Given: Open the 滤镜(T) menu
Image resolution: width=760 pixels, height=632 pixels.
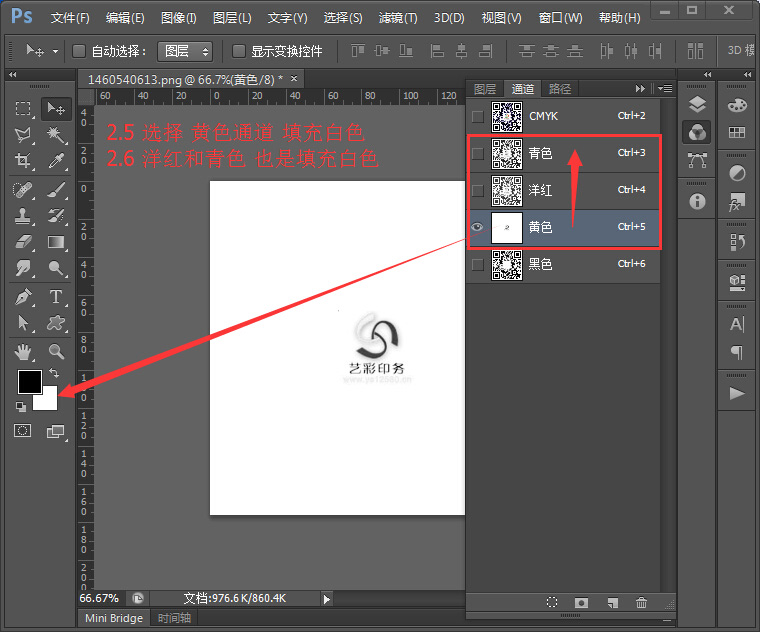Looking at the screenshot, I should tap(398, 18).
